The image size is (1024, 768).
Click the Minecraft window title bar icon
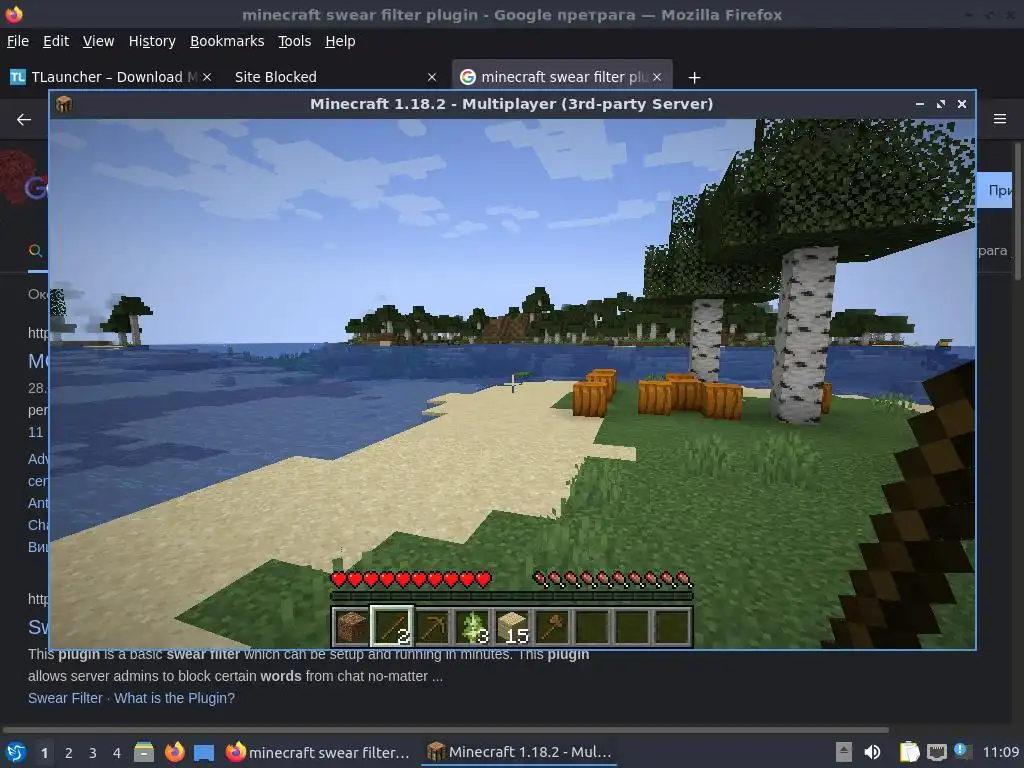(x=64, y=104)
